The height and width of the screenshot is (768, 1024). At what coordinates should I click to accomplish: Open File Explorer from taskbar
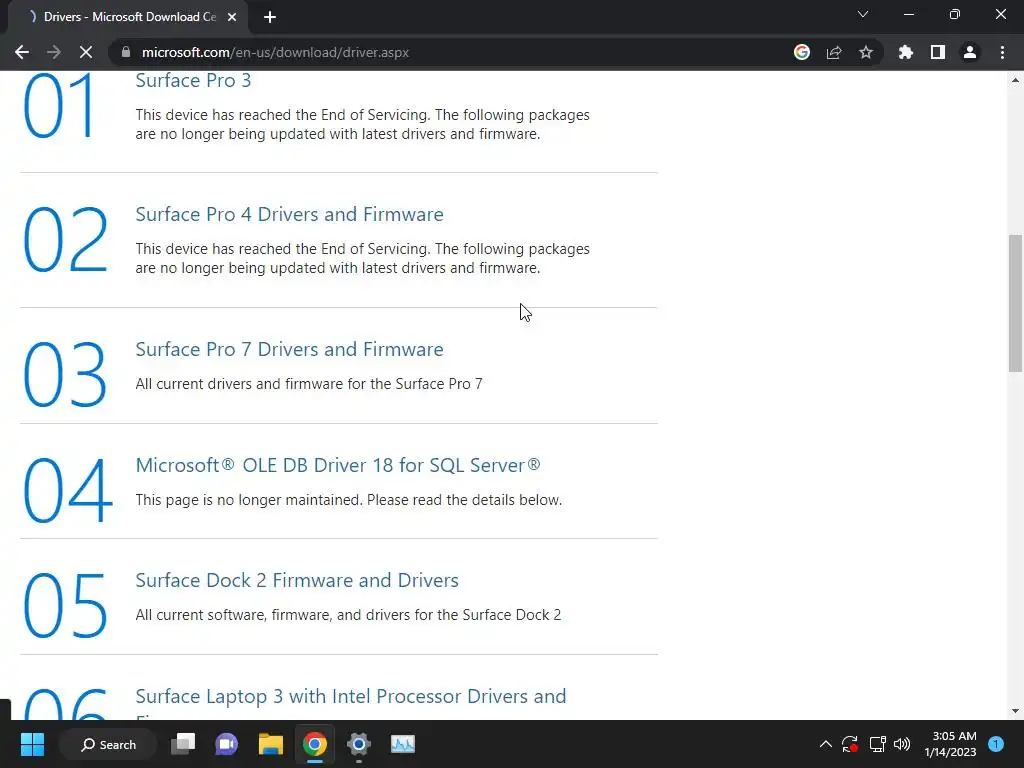(270, 744)
